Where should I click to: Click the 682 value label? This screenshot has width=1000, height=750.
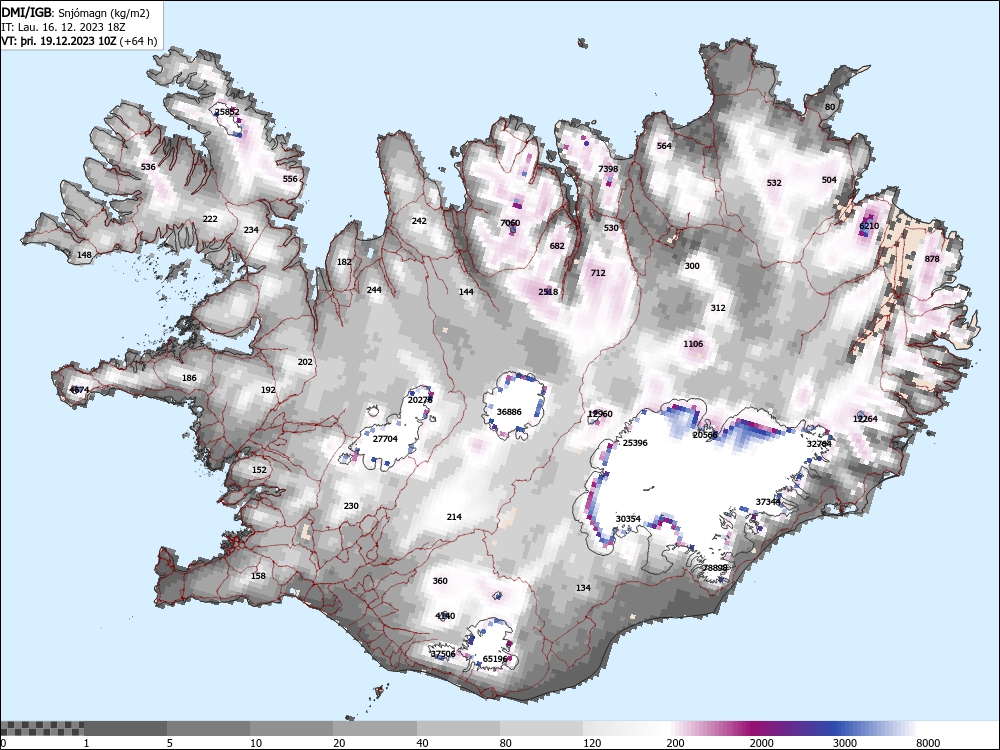(557, 246)
